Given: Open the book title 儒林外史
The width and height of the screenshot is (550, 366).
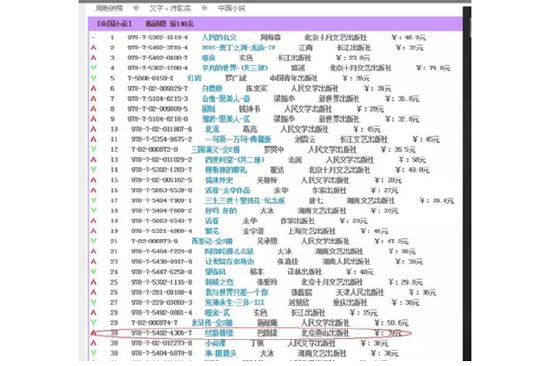Looking at the screenshot, I should (219, 180).
